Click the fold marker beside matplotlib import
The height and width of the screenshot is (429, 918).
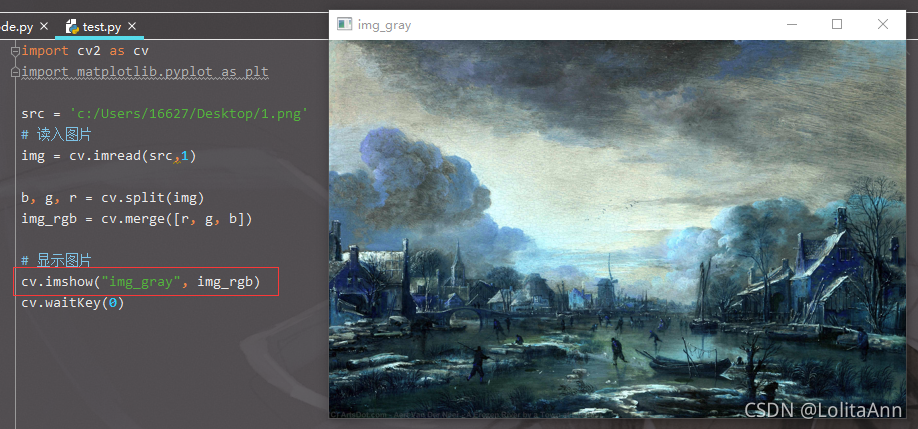[16, 72]
